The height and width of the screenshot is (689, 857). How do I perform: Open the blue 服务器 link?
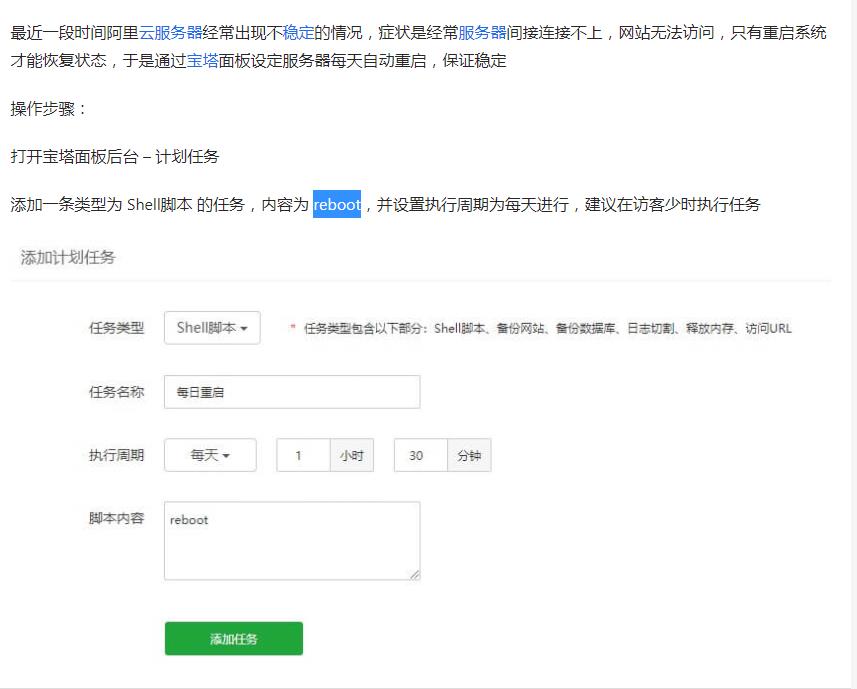(x=482, y=33)
